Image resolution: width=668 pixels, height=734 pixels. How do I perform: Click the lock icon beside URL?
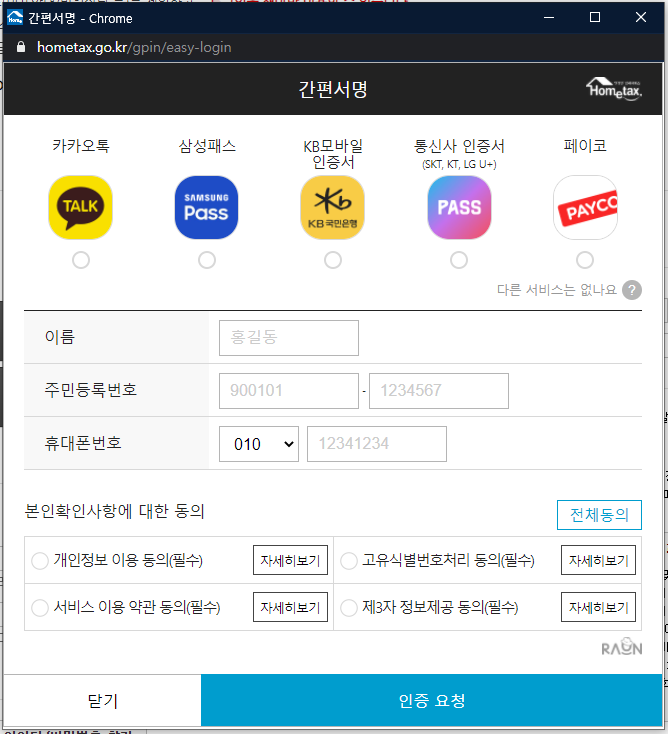tap(21, 47)
